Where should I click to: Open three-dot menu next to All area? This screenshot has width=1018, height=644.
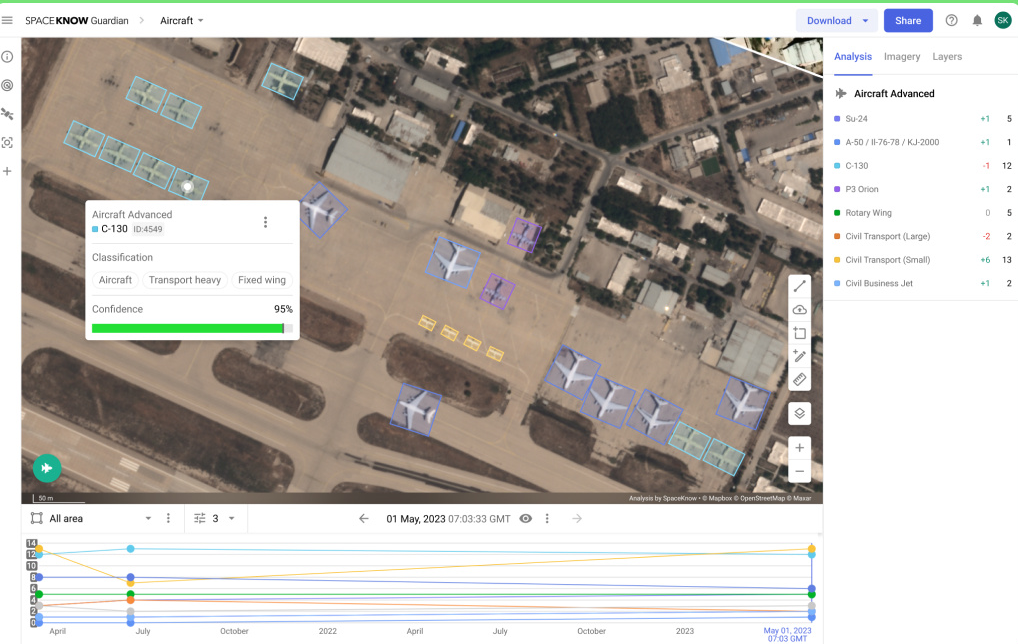168,518
